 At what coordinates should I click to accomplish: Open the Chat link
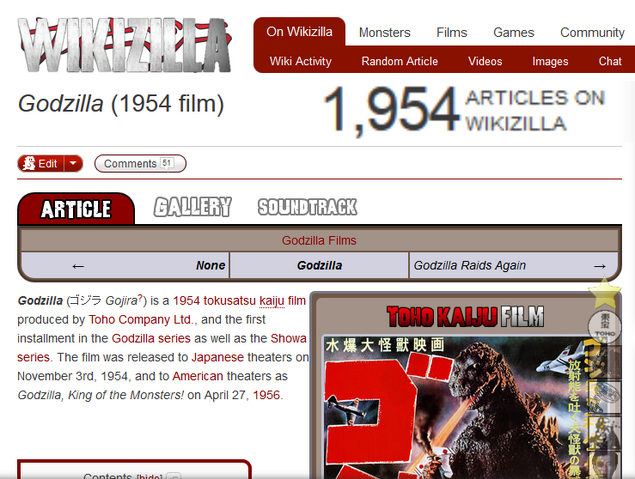[x=610, y=61]
